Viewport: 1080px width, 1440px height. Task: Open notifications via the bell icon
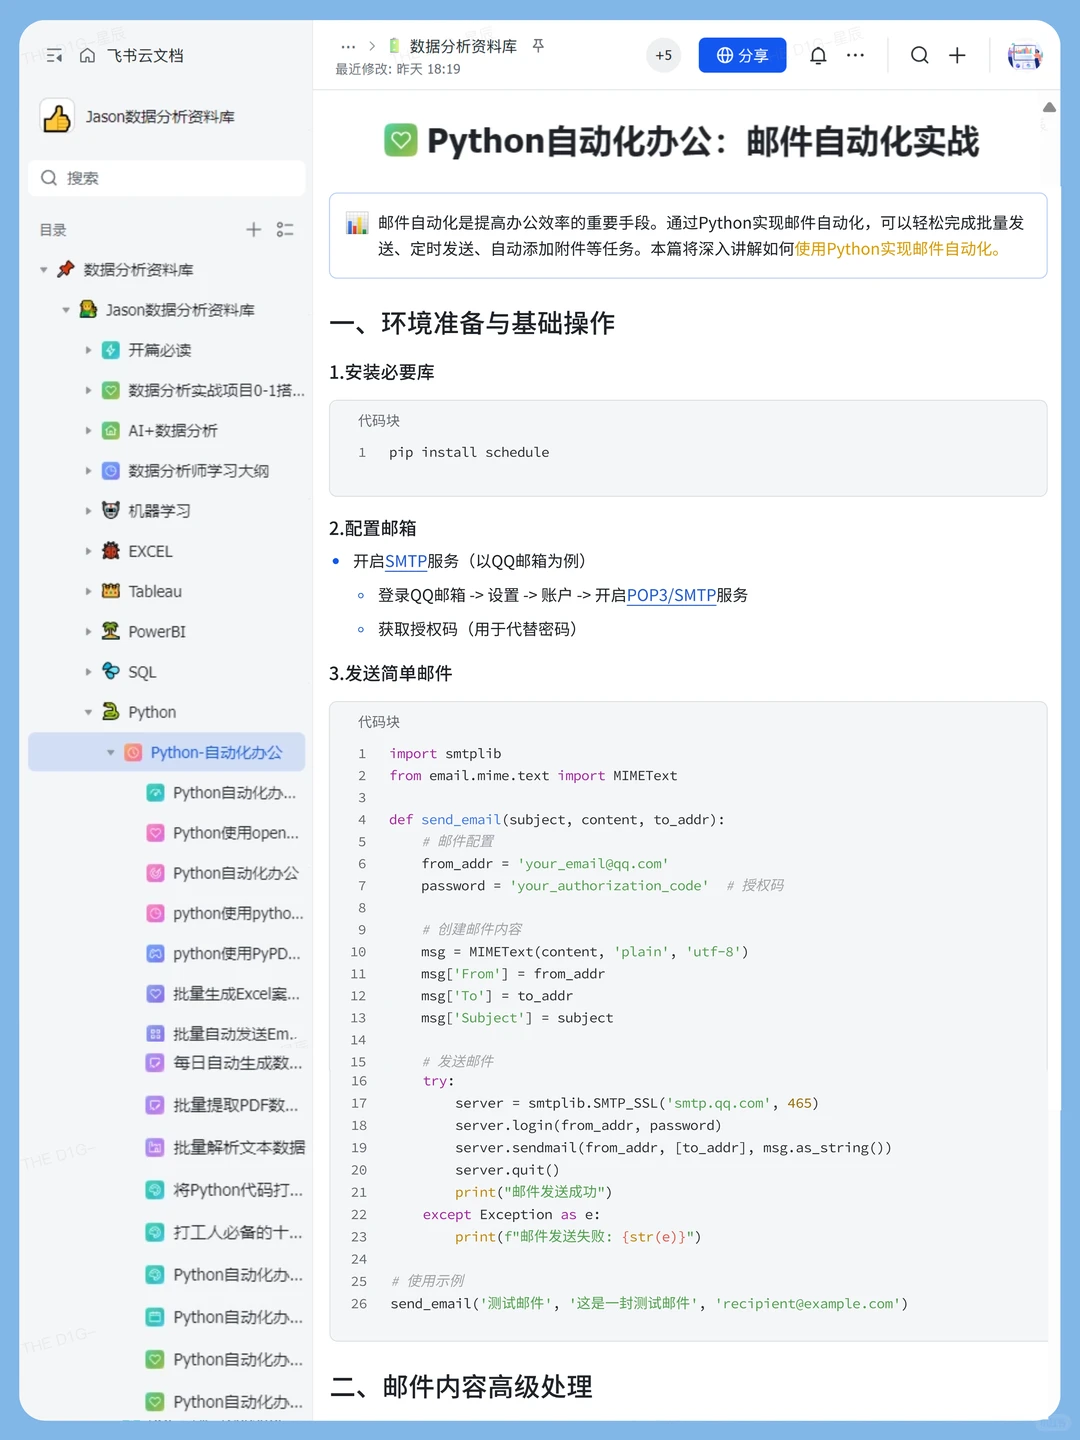(x=818, y=55)
